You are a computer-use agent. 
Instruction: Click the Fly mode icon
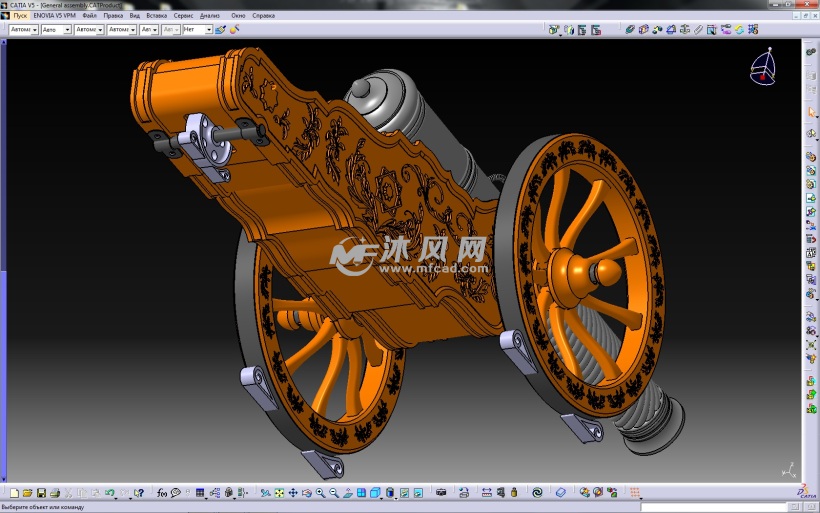pyautogui.click(x=266, y=493)
